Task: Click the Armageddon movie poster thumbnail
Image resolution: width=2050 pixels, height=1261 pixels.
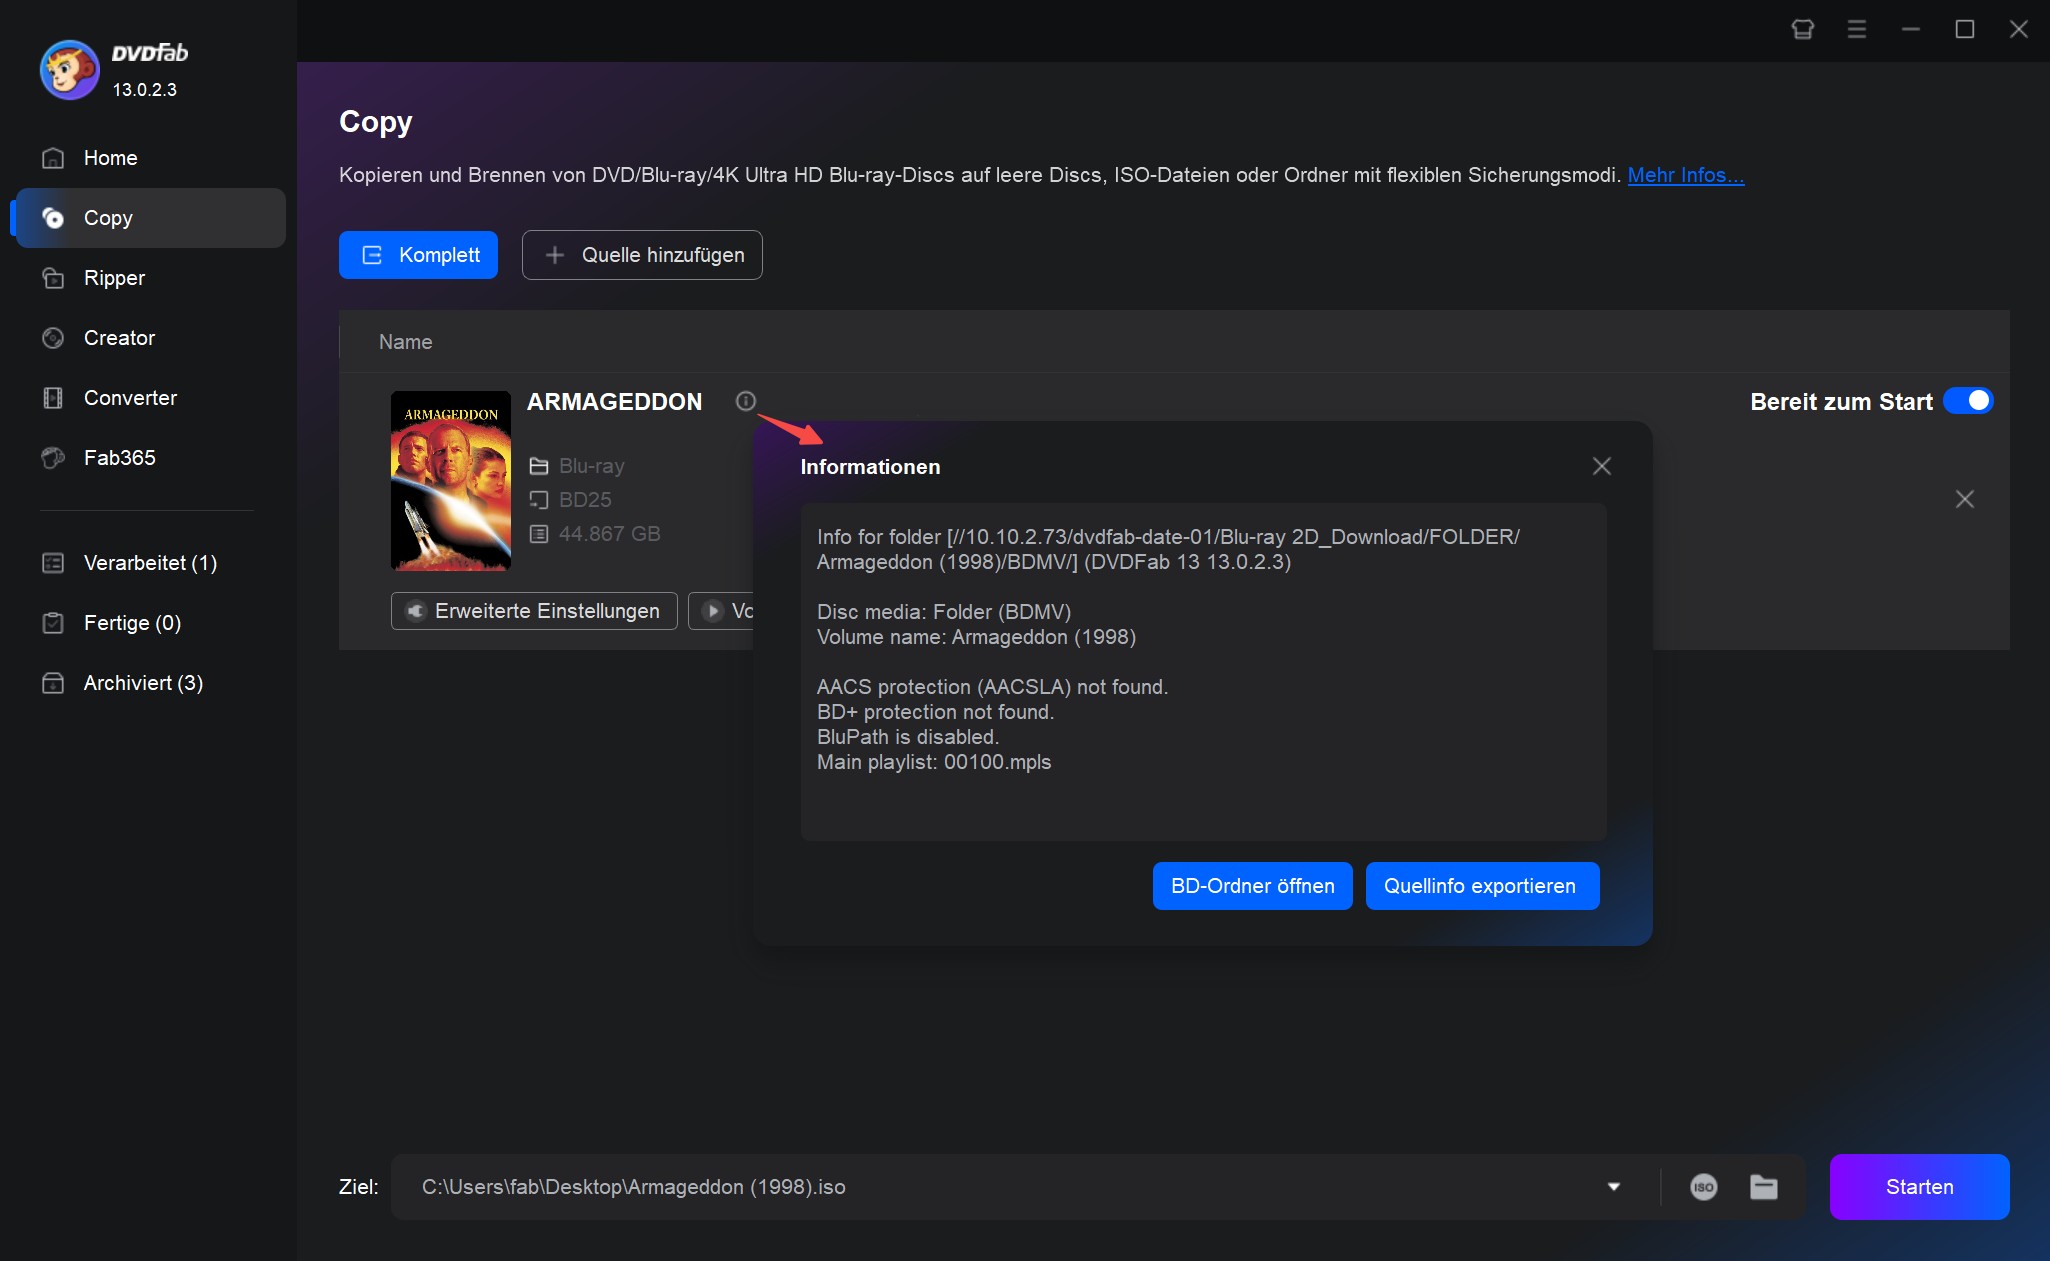Action: click(451, 481)
